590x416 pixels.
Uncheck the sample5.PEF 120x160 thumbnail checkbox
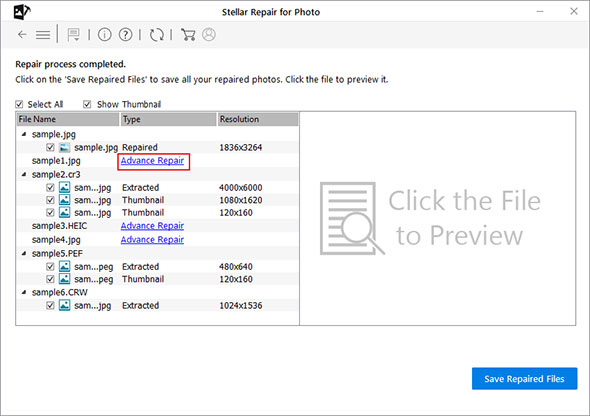50,279
